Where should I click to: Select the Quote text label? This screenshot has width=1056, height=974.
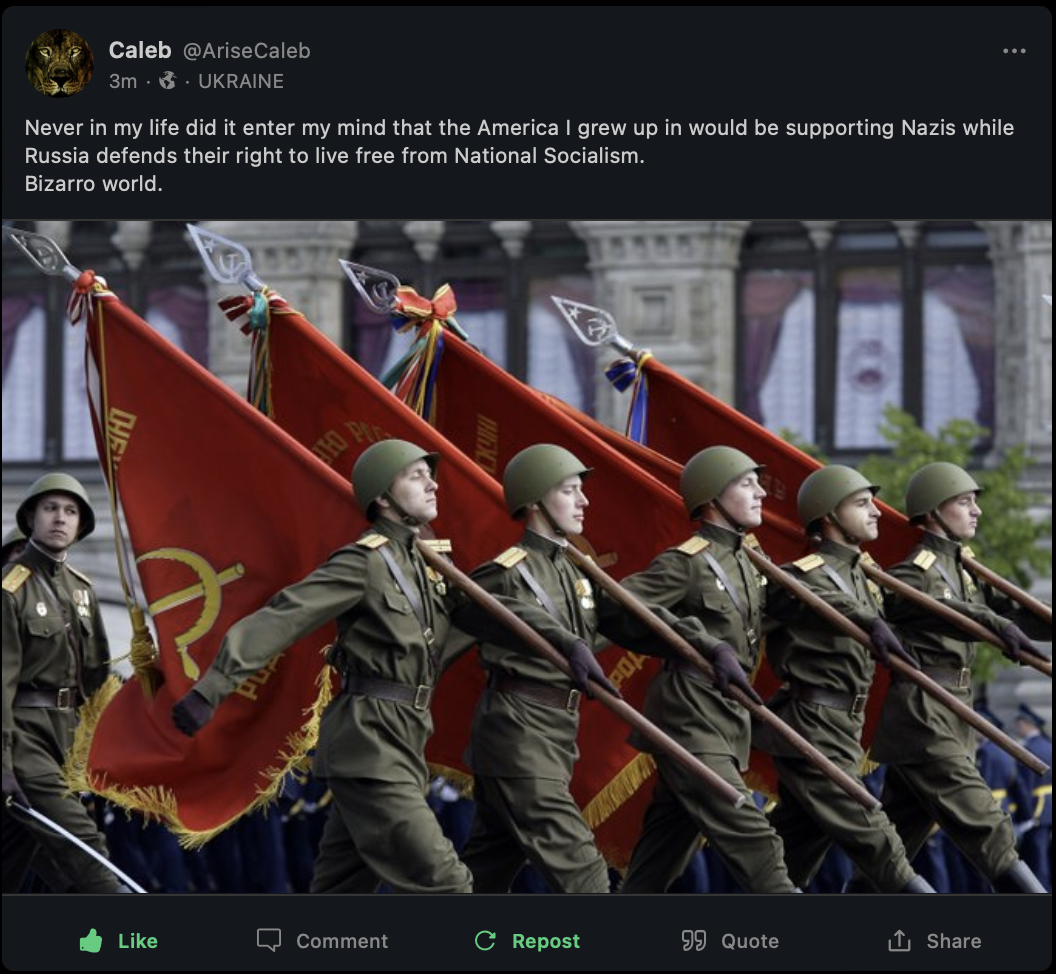(750, 941)
